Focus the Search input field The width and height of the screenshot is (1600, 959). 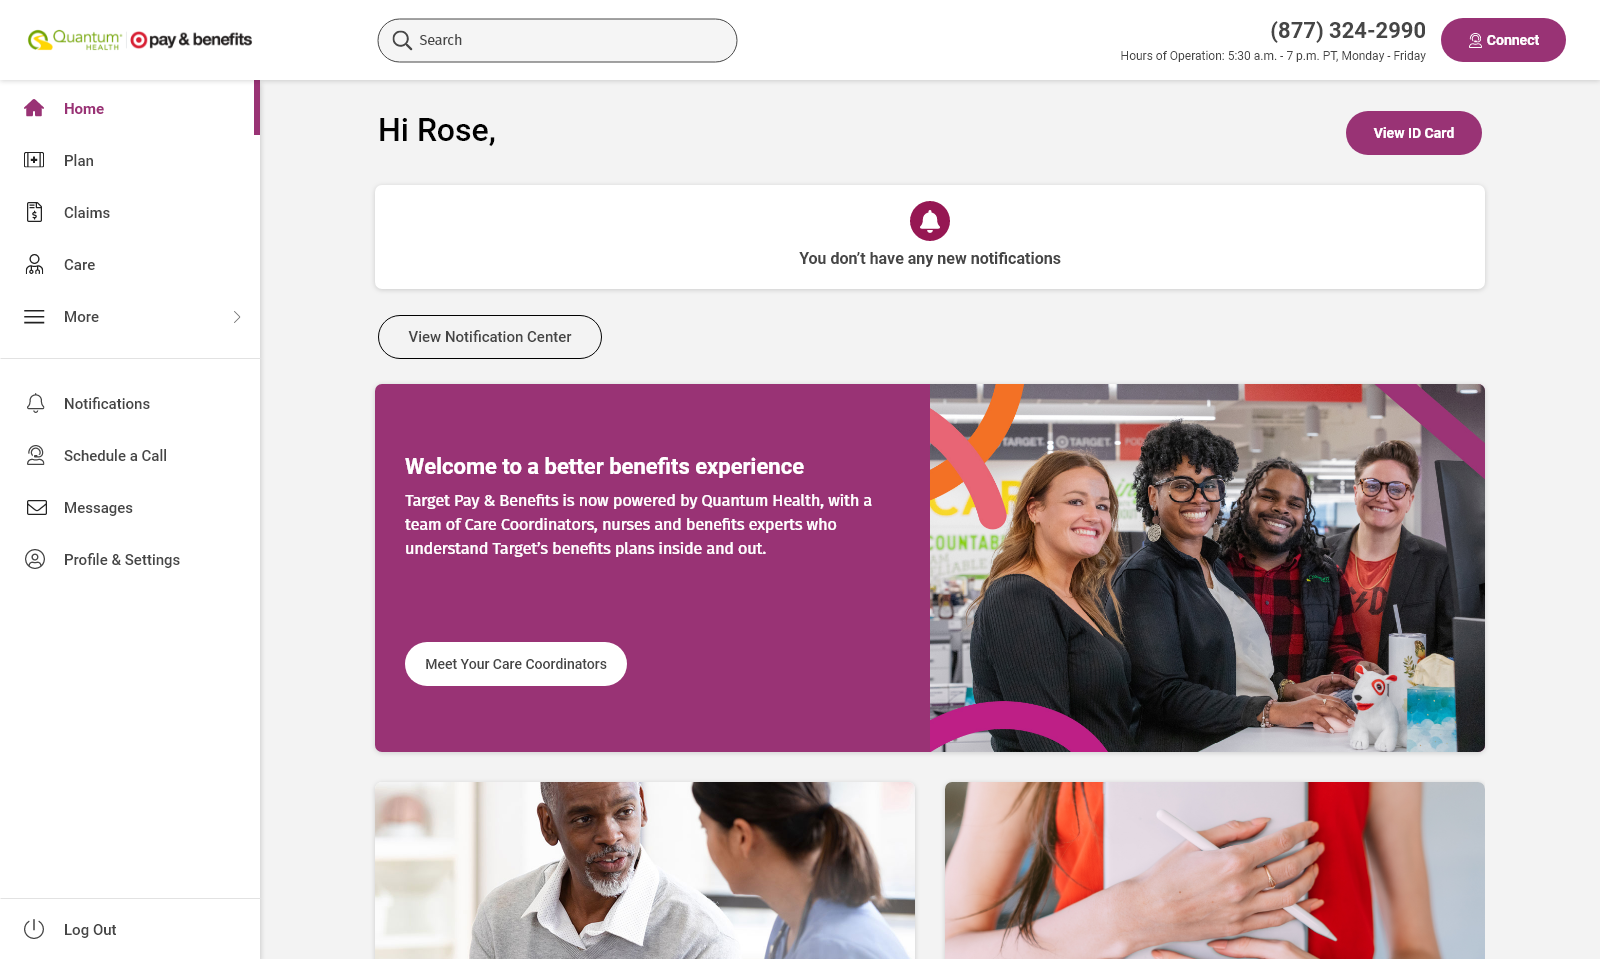coord(557,40)
